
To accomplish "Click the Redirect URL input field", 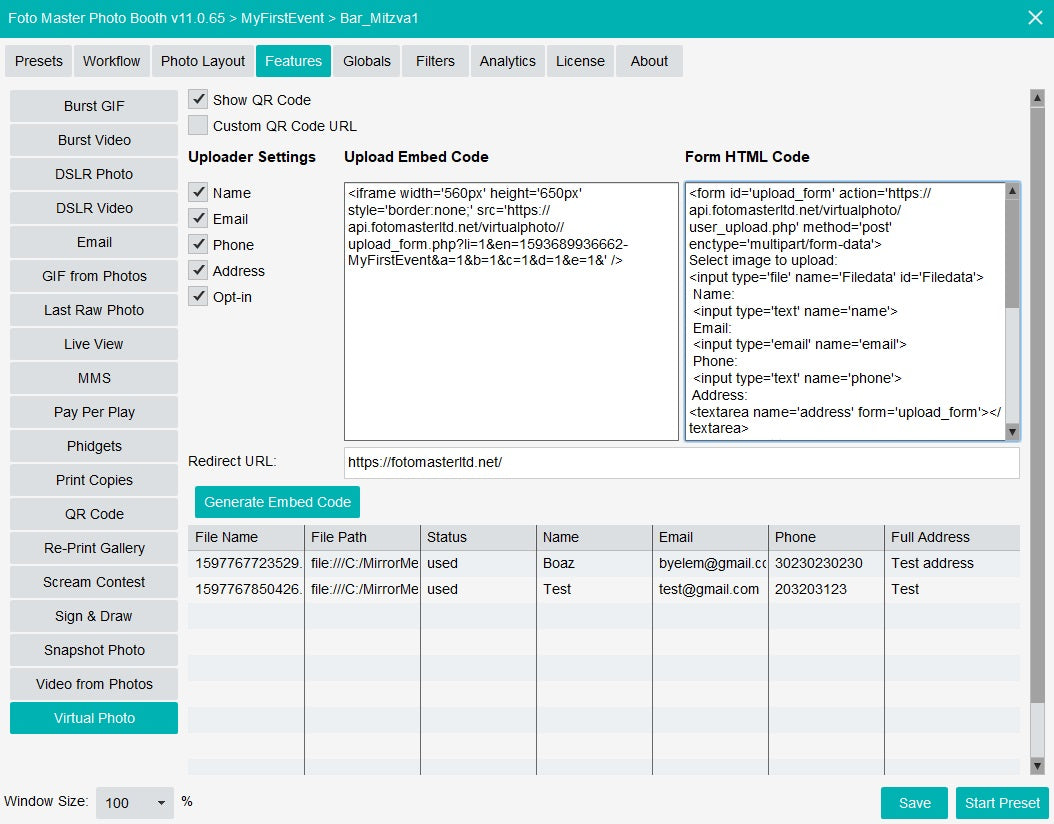I will 682,462.
